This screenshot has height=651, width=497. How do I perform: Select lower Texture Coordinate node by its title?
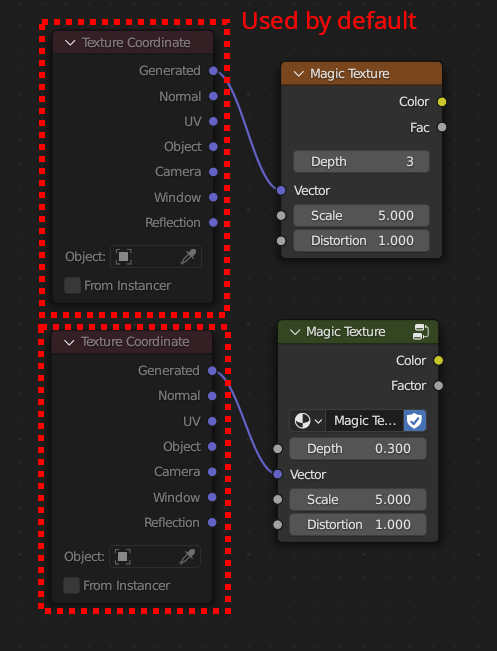pyautogui.click(x=135, y=342)
